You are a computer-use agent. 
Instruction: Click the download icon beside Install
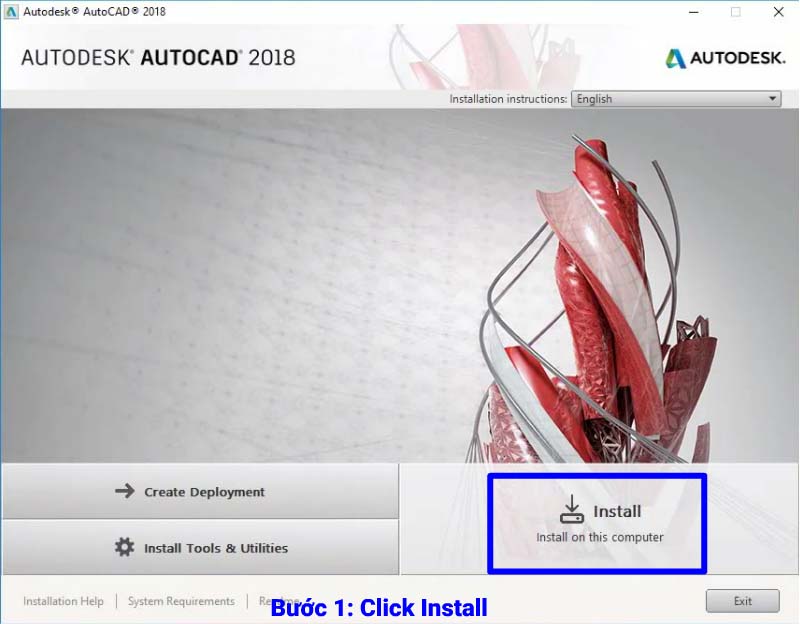(x=571, y=509)
